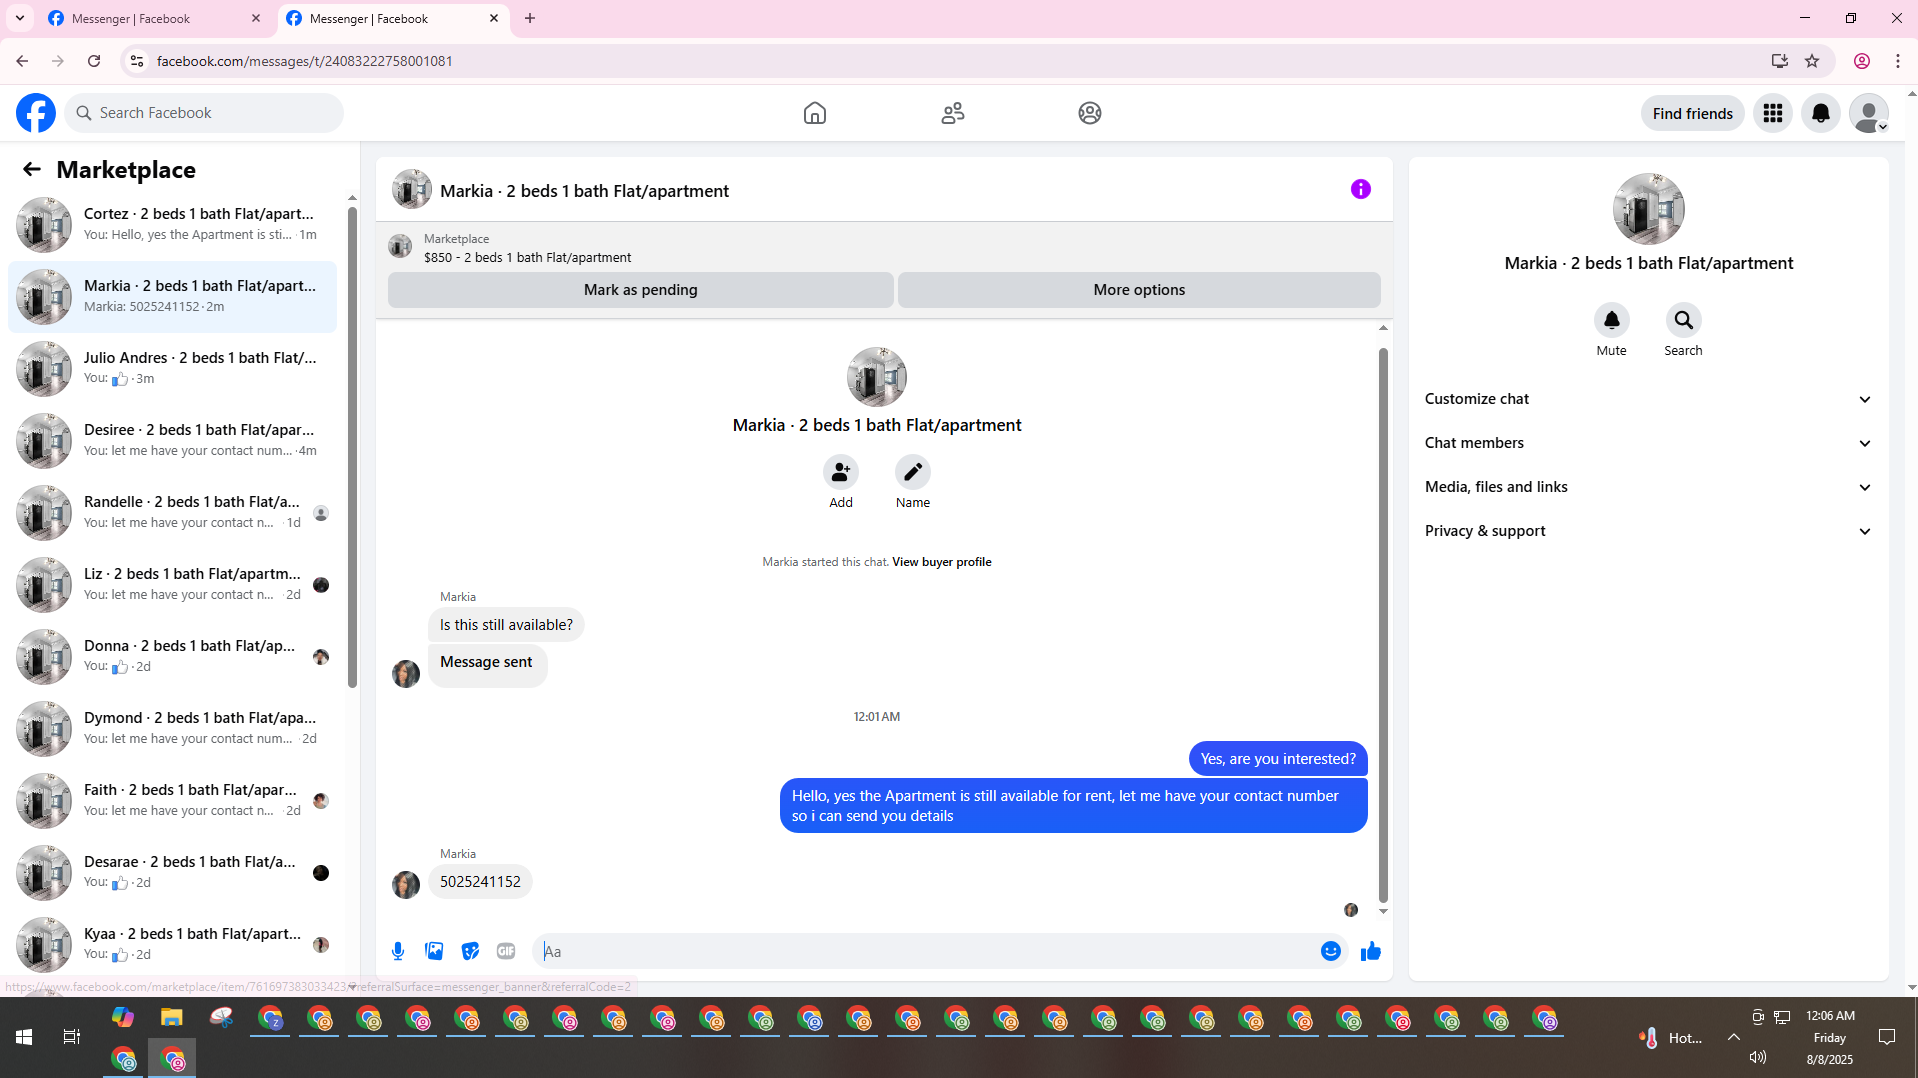Open File Explorer from taskbar
This screenshot has height=1078, width=1918.
coord(172,1018)
